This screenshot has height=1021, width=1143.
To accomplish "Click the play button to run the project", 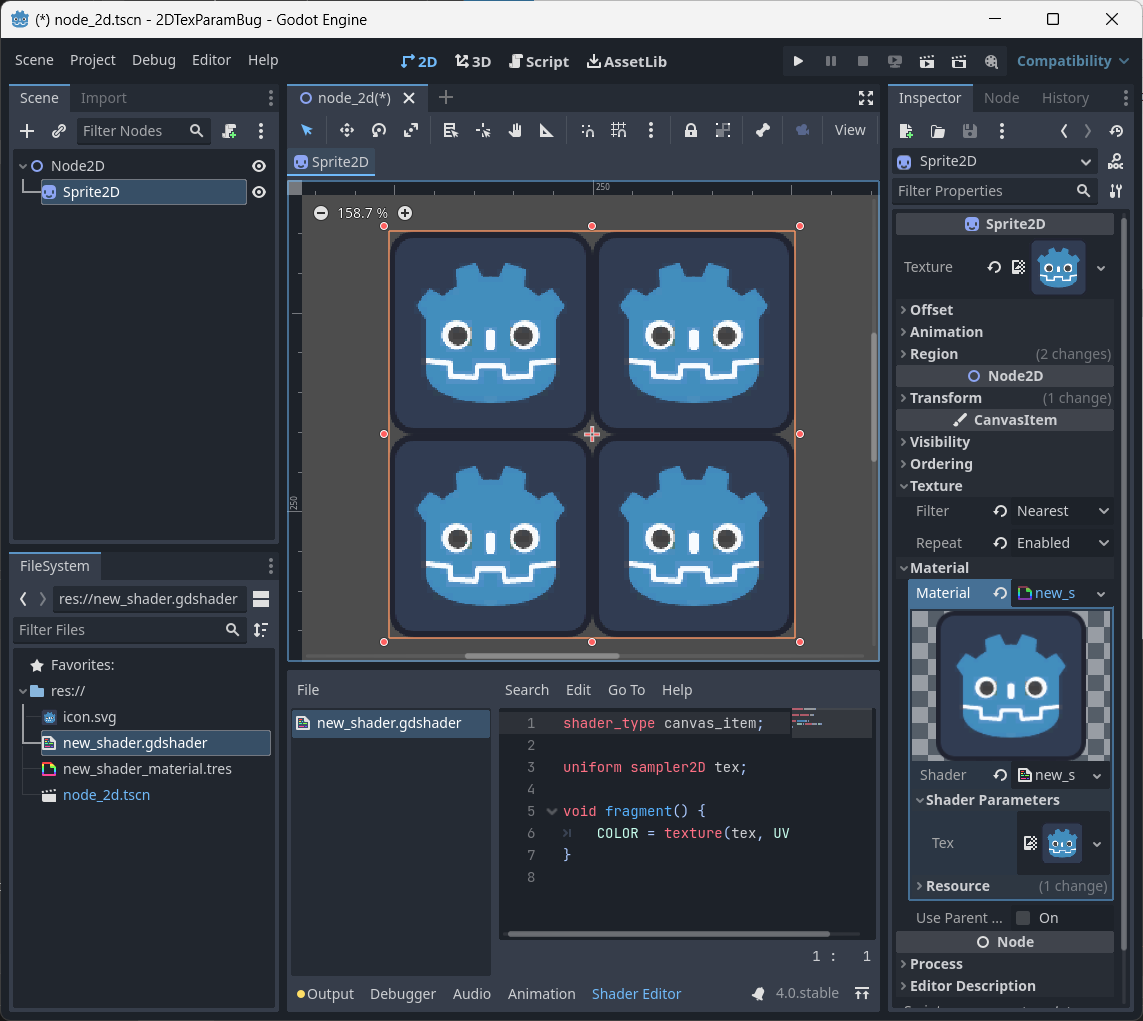I will (798, 61).
